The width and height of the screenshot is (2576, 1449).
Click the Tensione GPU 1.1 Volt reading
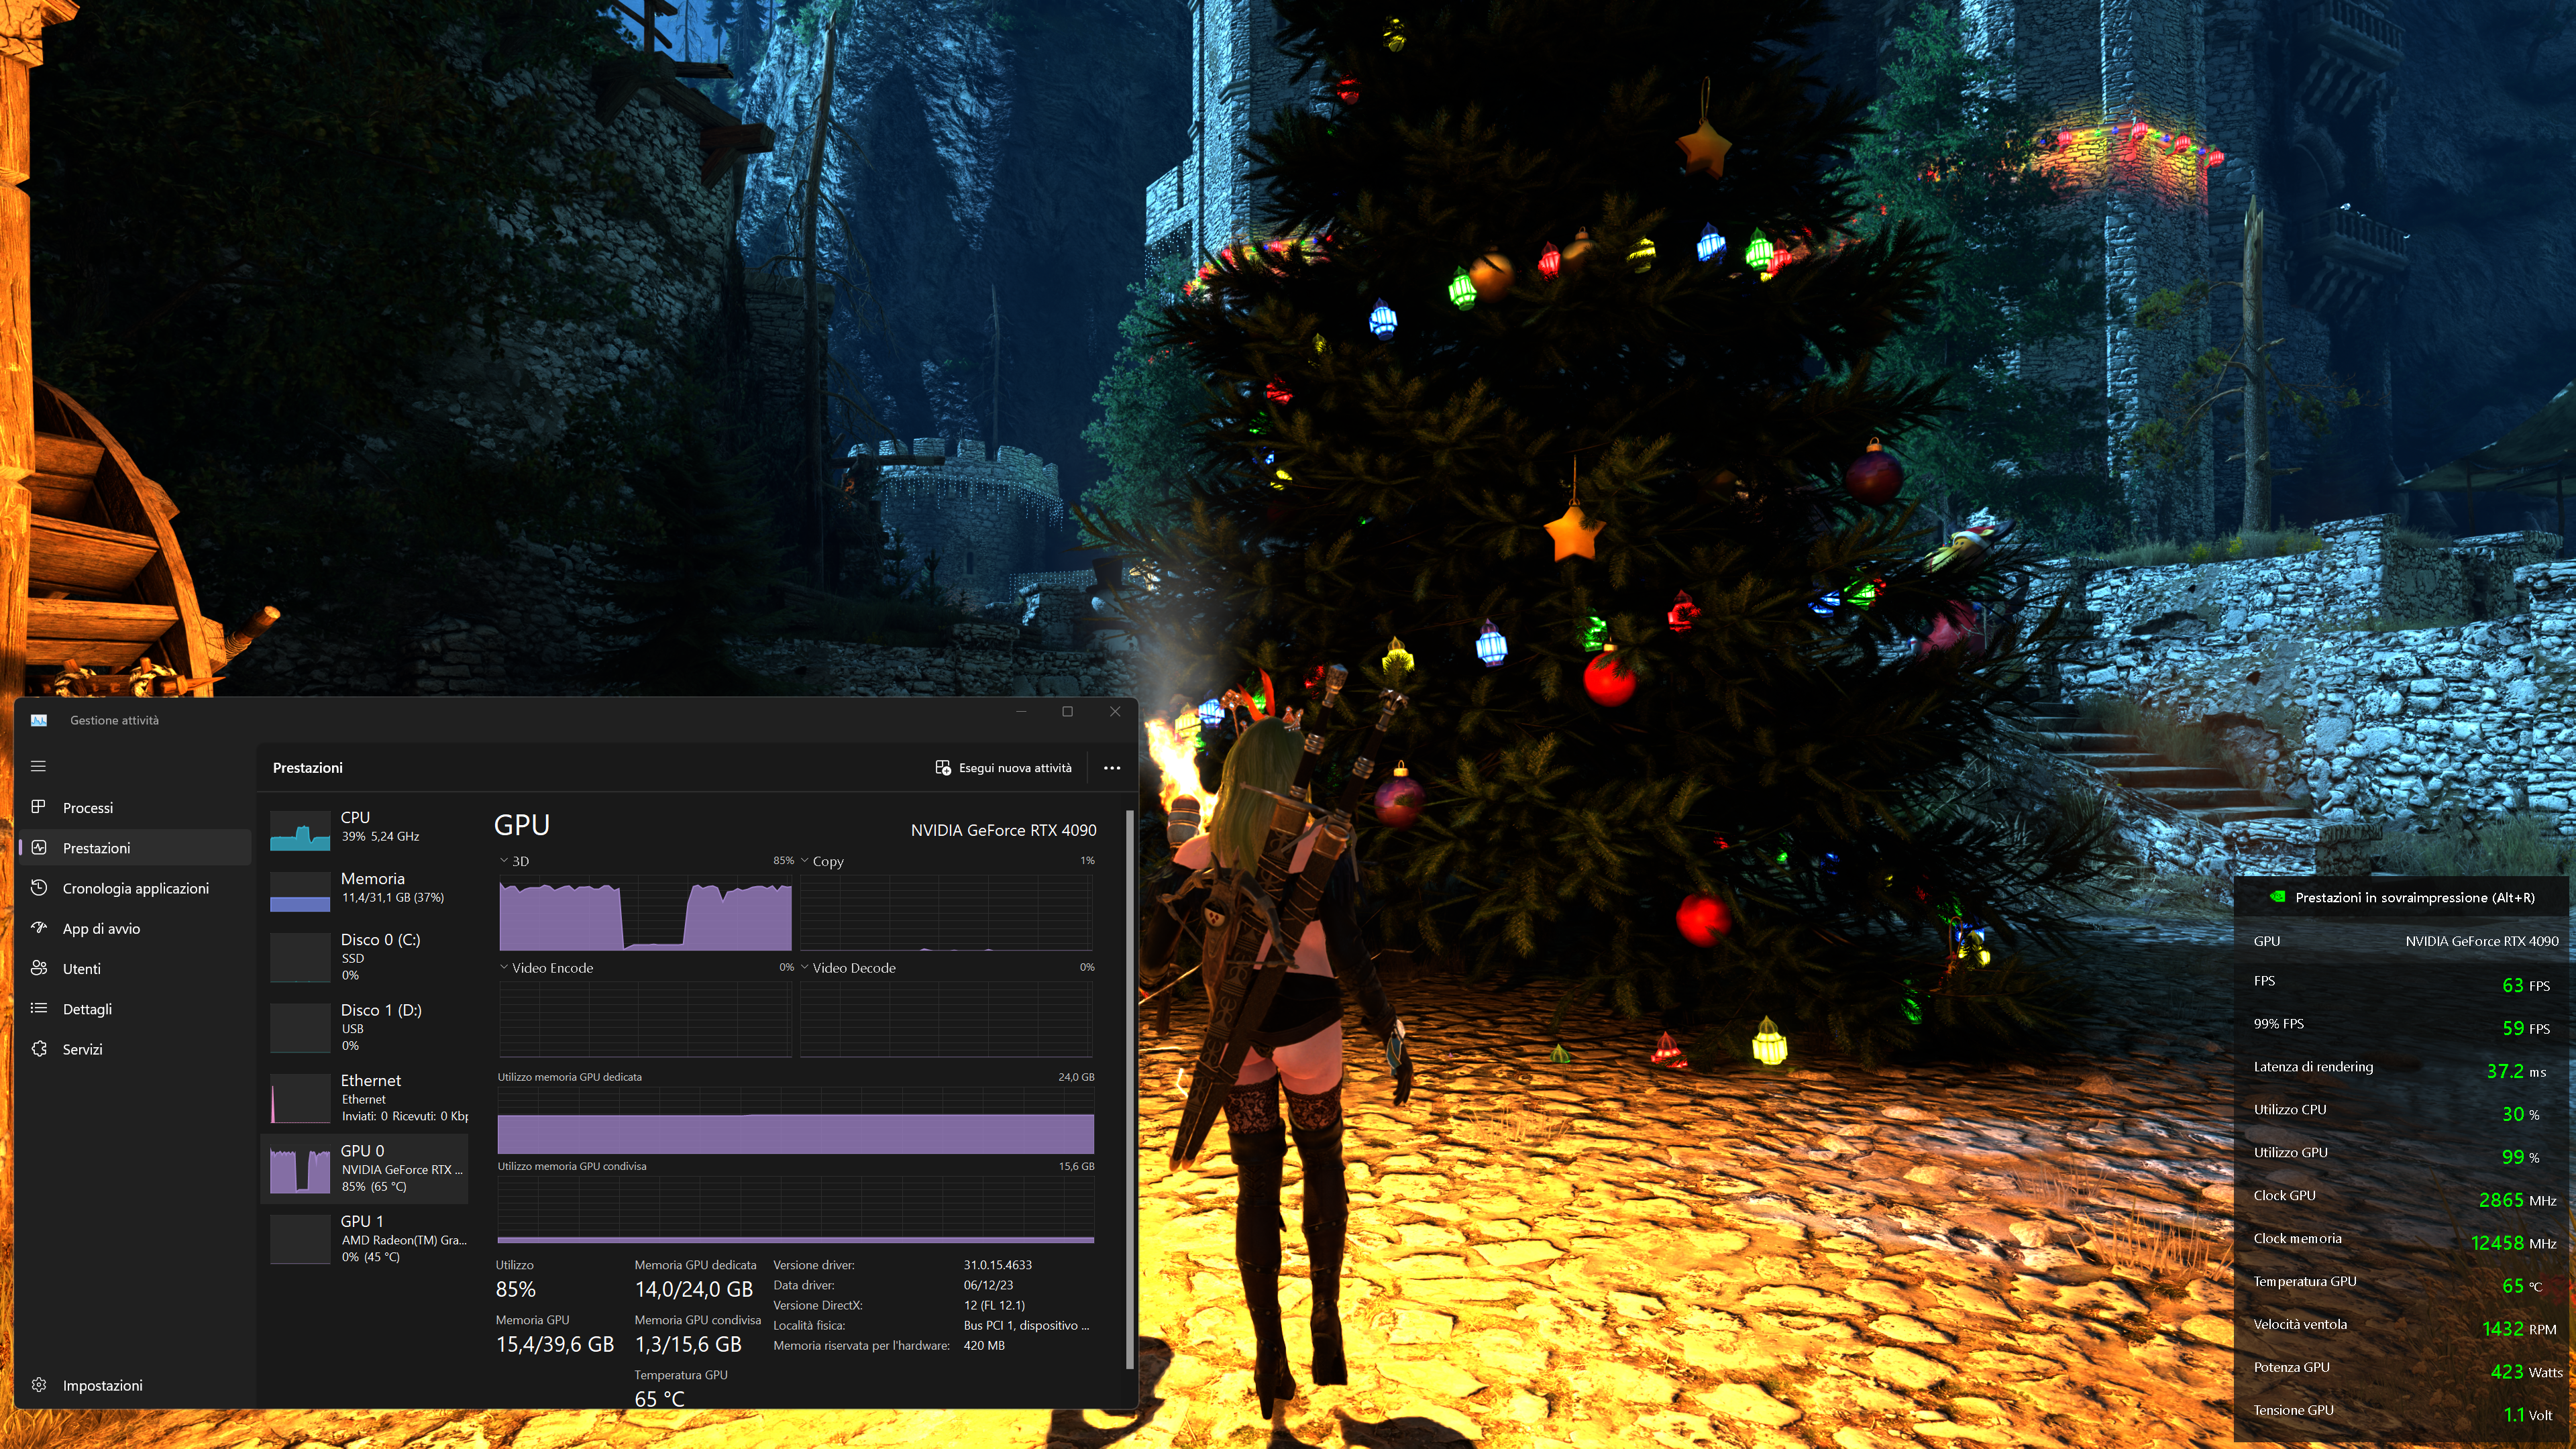[2527, 1415]
